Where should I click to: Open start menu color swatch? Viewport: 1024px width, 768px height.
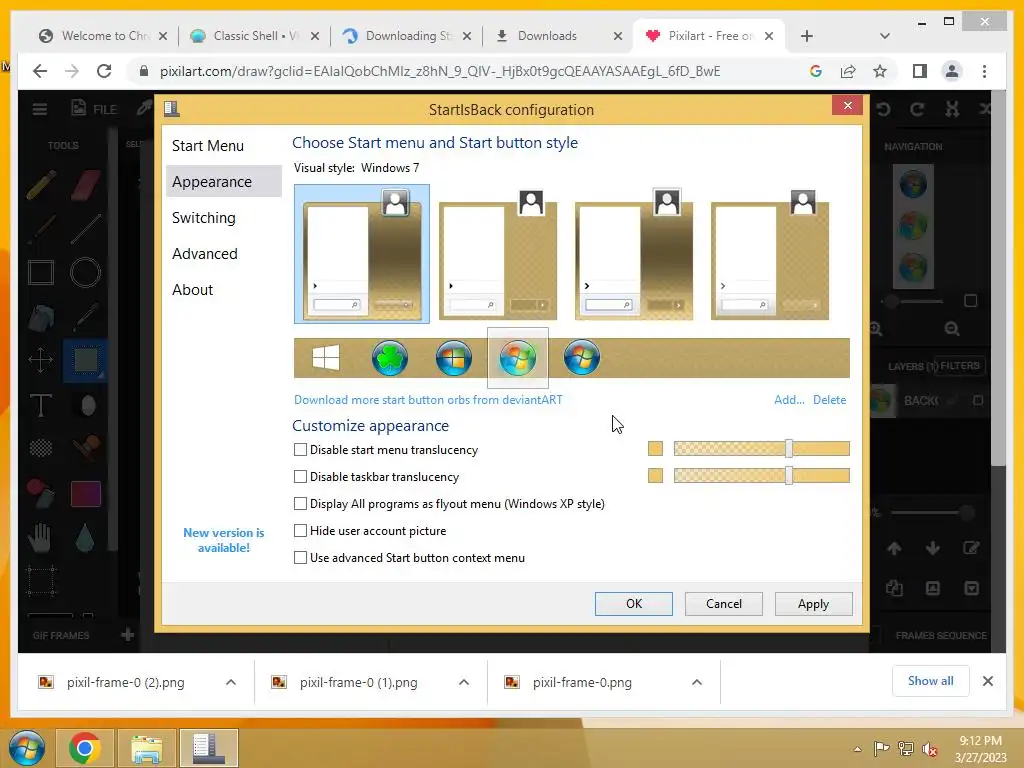tap(655, 449)
